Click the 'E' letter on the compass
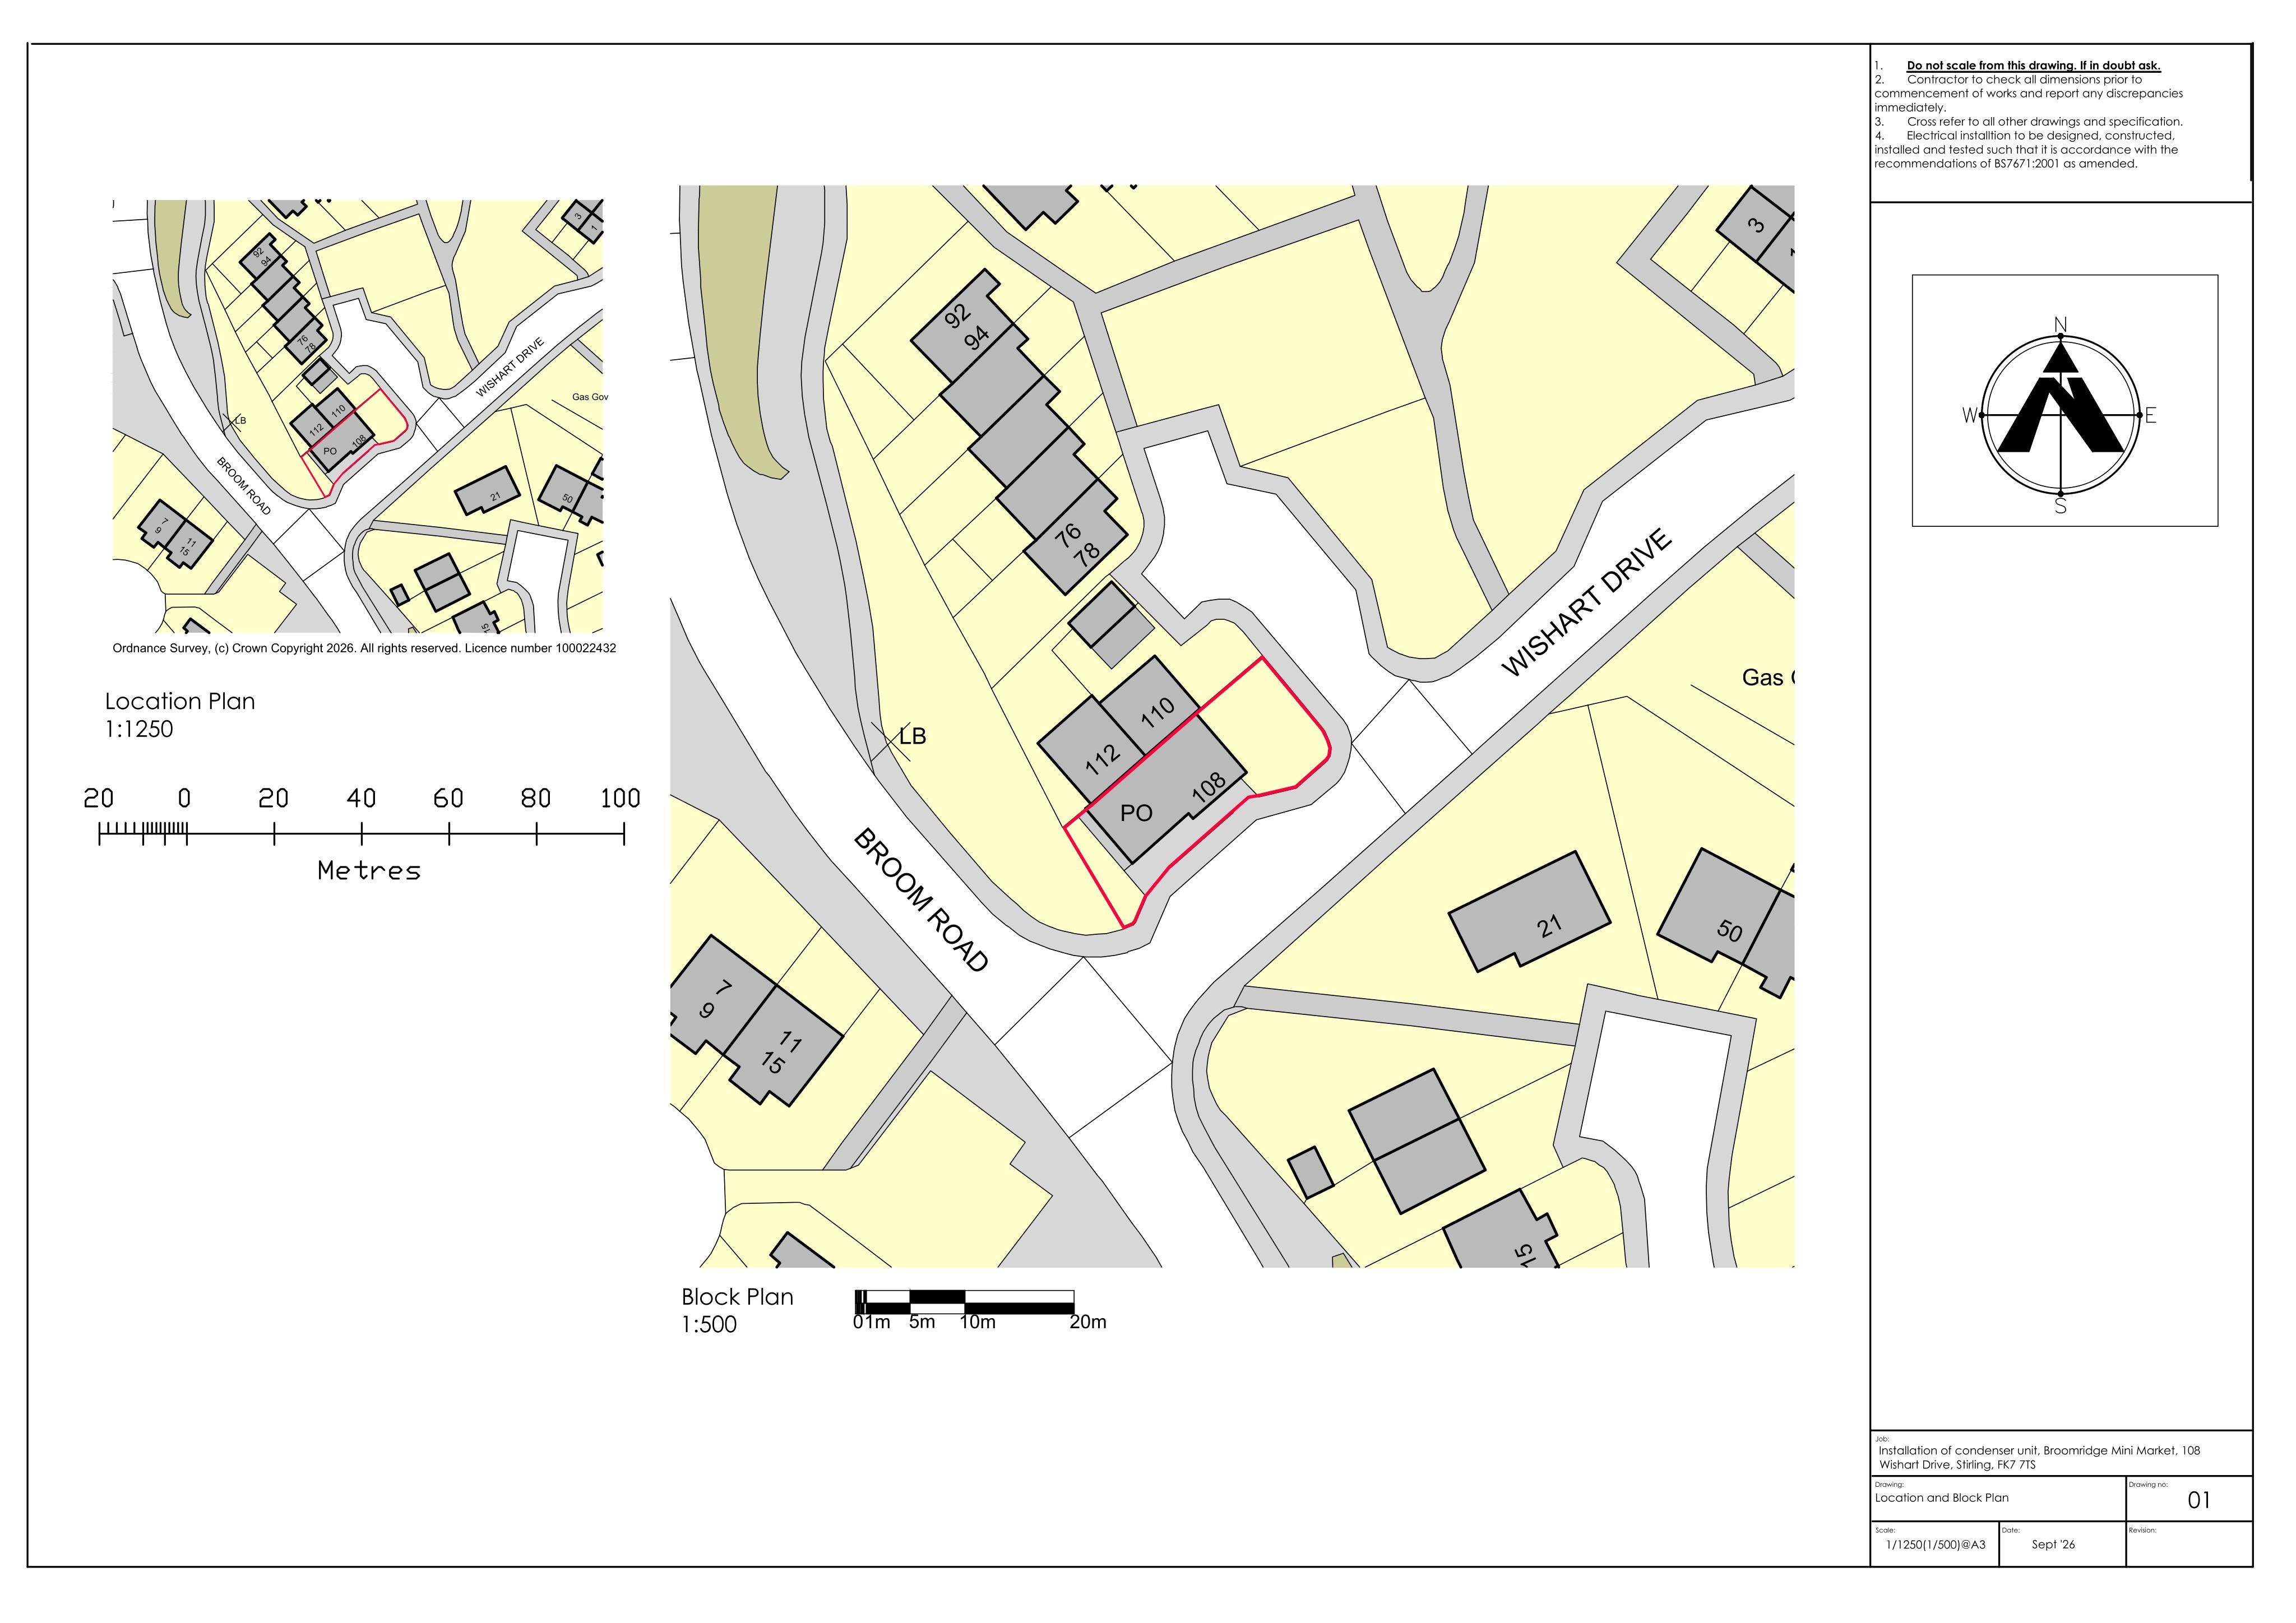The image size is (2296, 1623). [2150, 416]
